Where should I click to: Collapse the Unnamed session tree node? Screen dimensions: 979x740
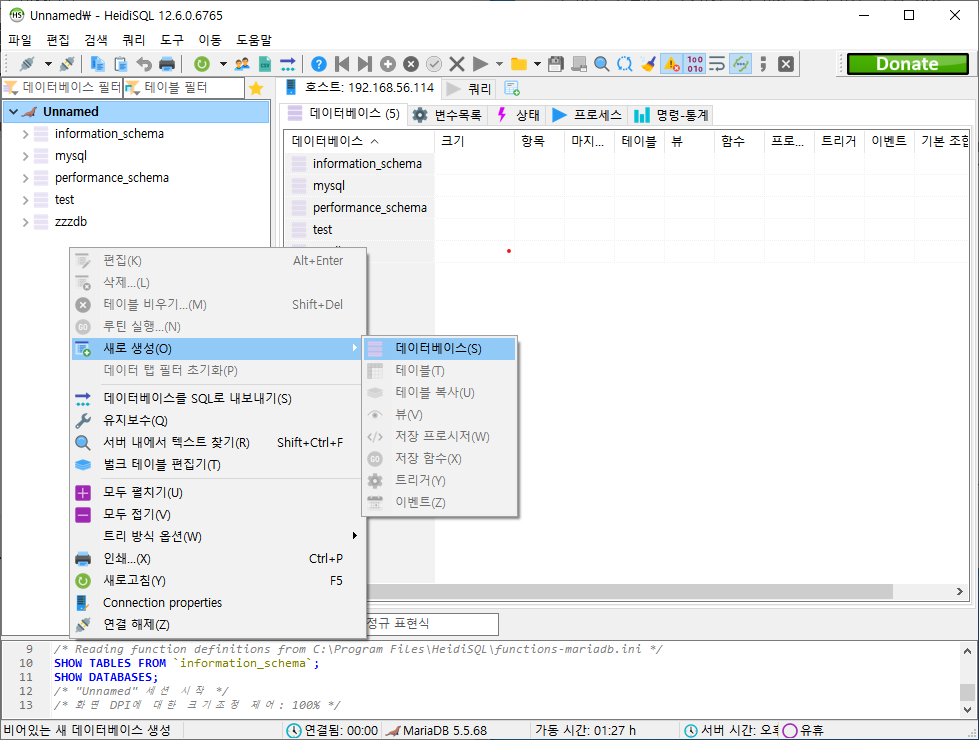(14, 112)
